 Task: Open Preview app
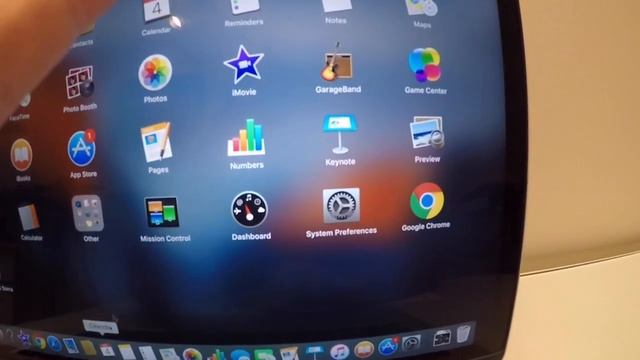pyautogui.click(x=427, y=133)
